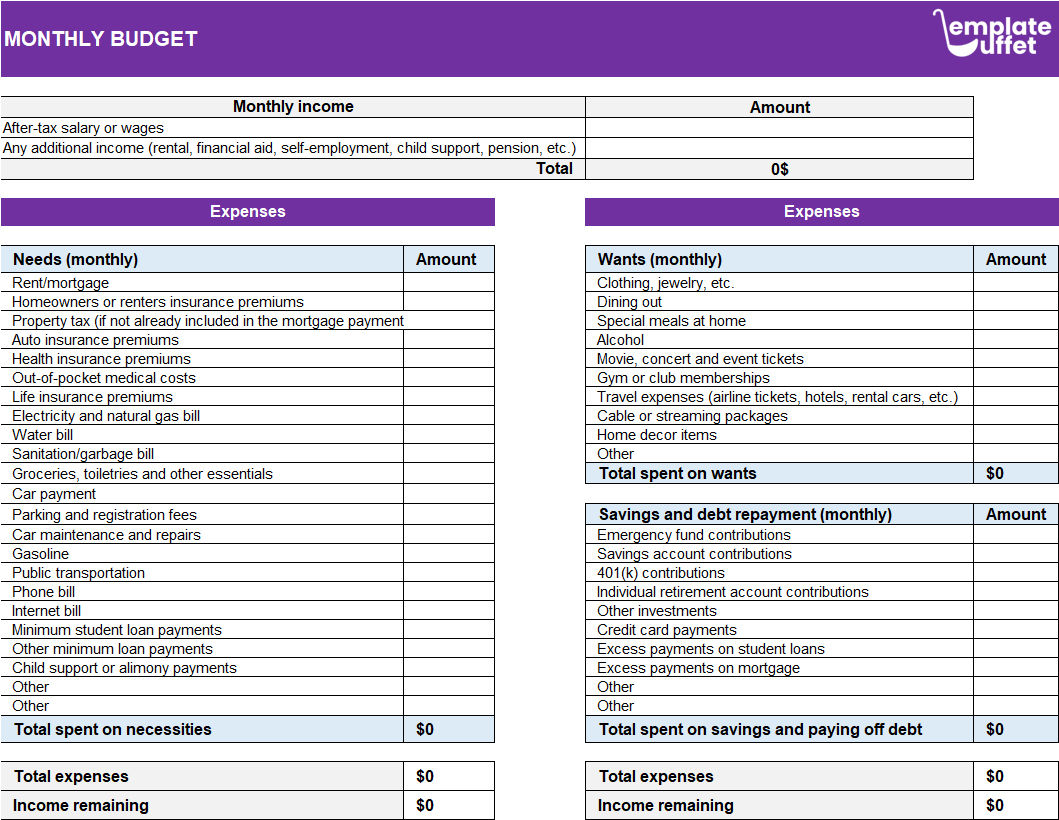The image size is (1059, 820).
Task: Click the Monthly income column header
Action: tap(293, 106)
